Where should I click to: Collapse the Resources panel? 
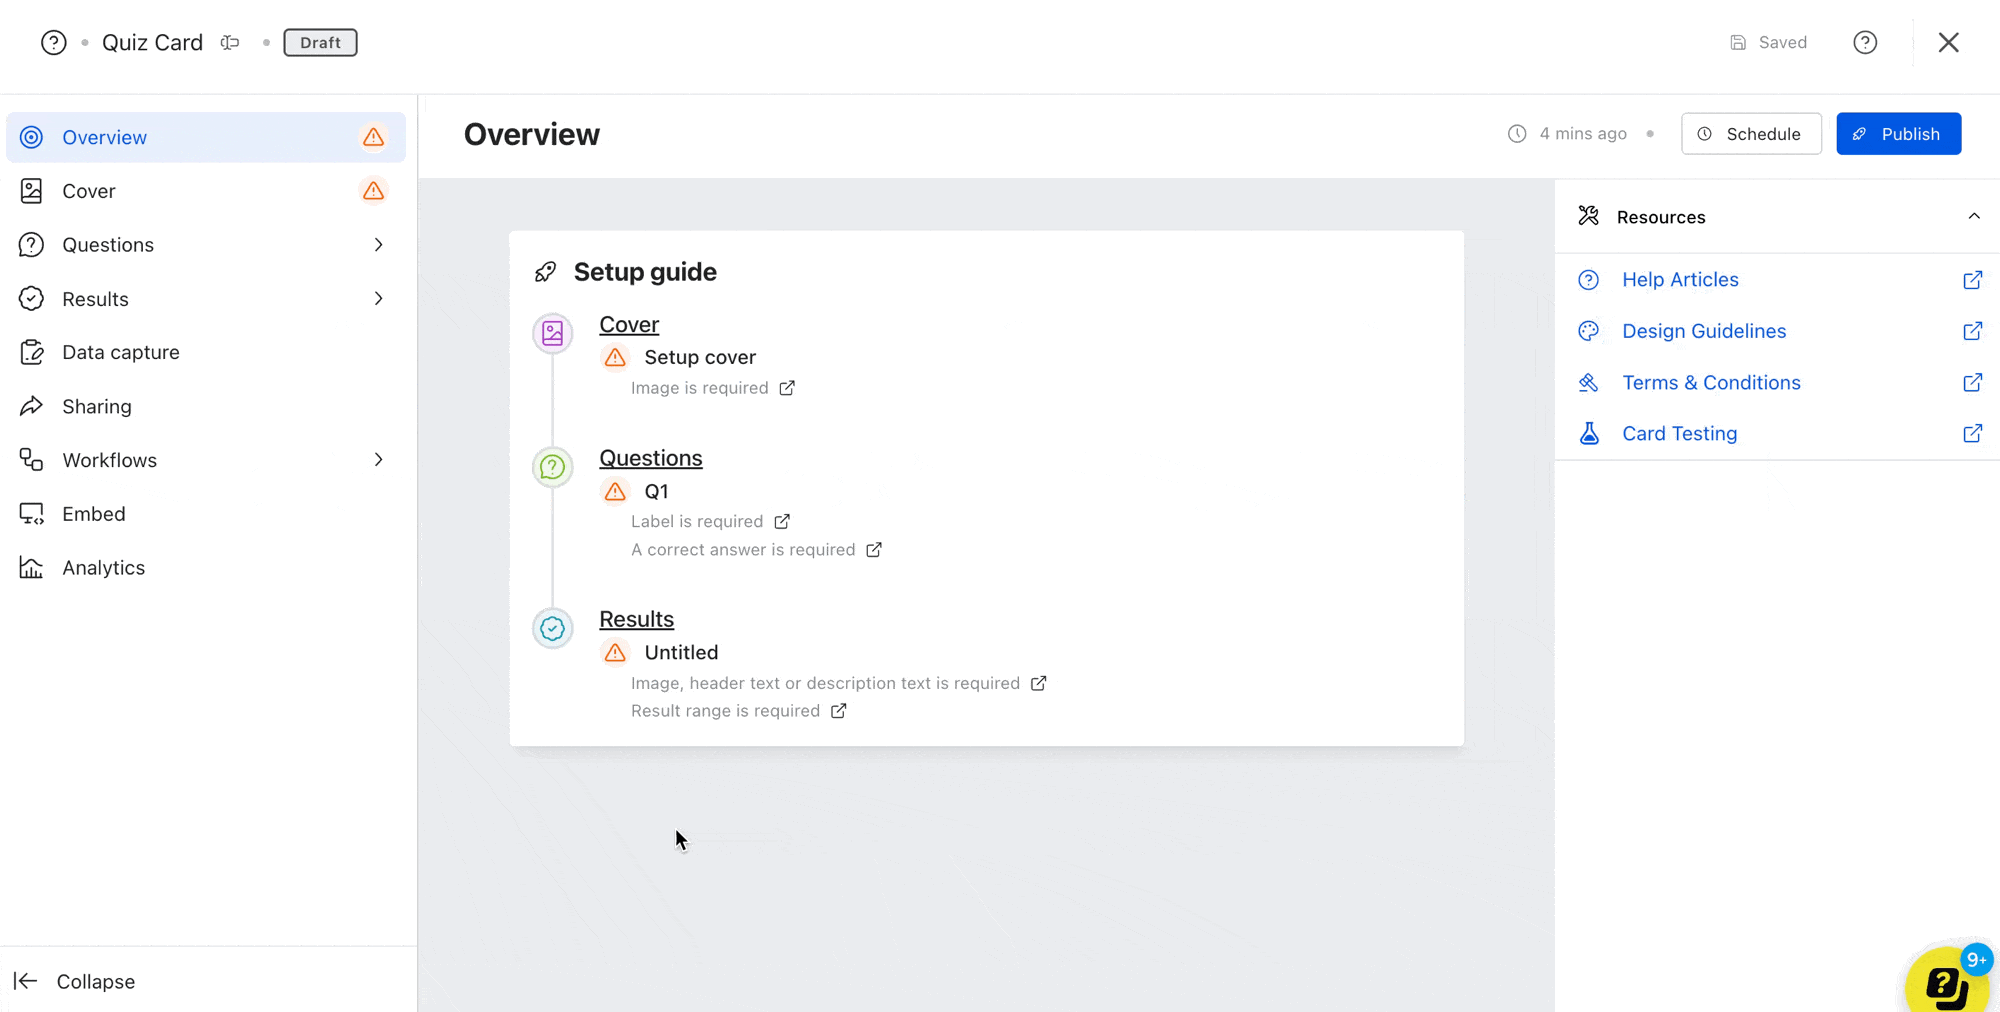1973,217
